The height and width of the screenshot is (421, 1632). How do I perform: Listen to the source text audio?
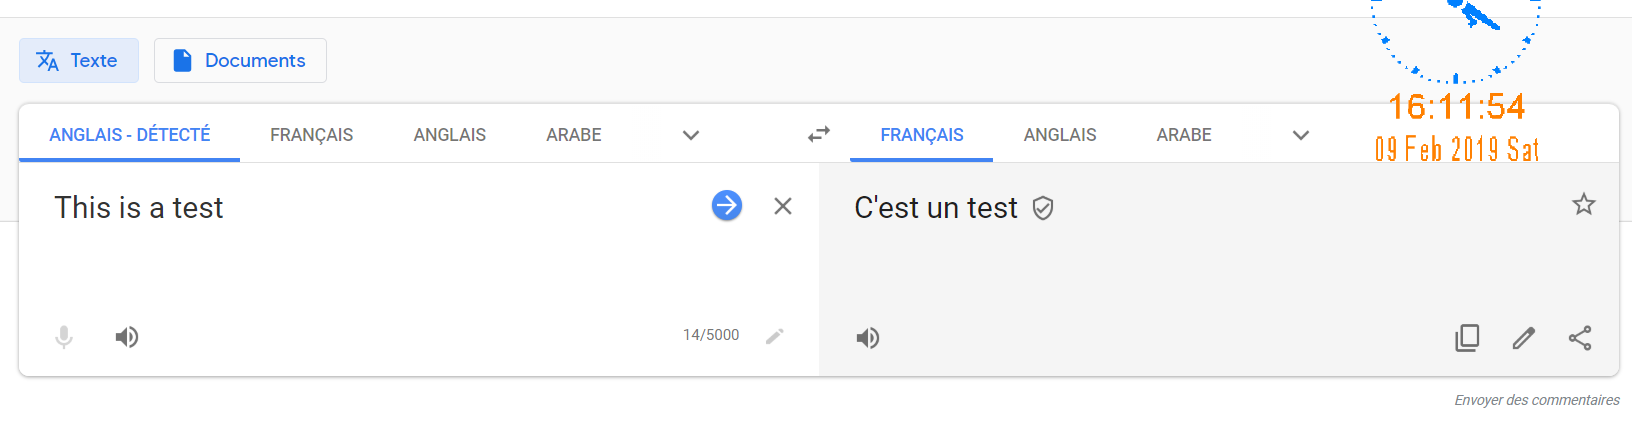127,337
